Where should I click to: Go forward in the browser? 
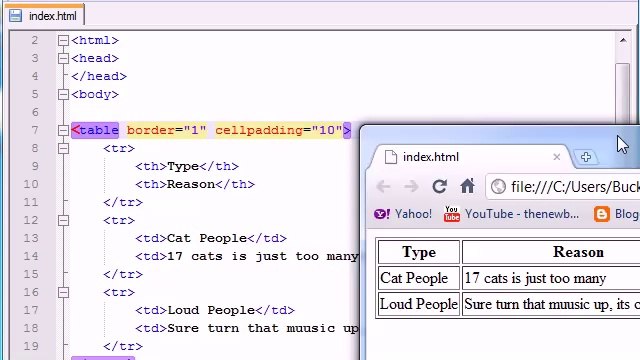[x=411, y=187]
